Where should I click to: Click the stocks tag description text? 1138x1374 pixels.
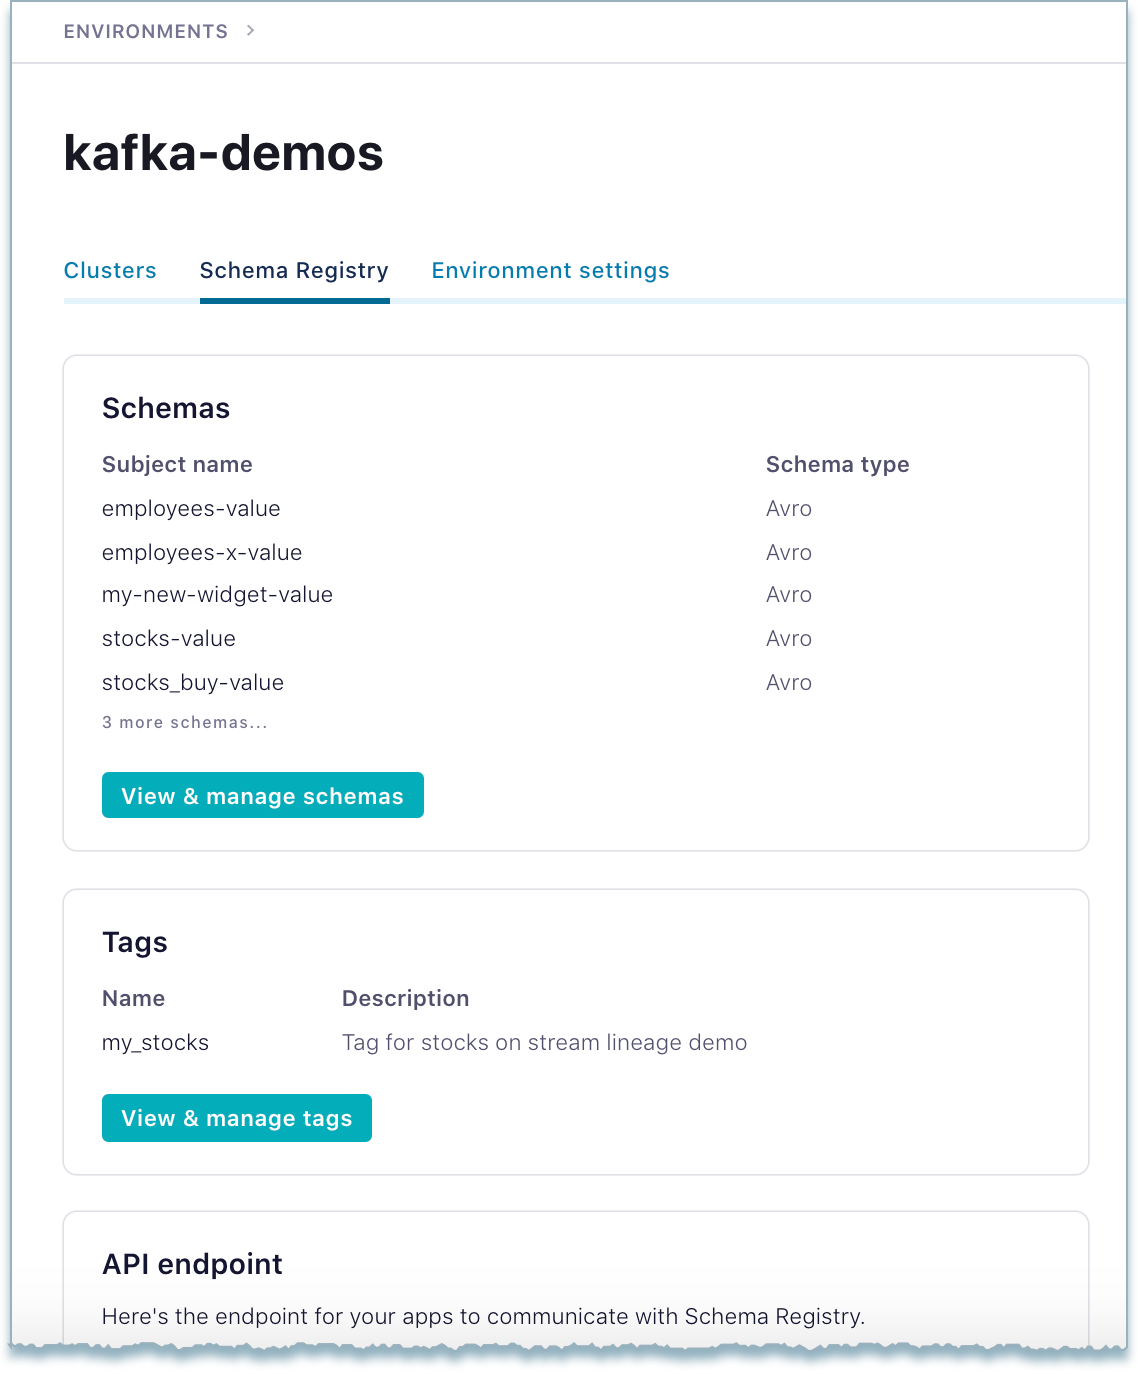click(544, 1042)
